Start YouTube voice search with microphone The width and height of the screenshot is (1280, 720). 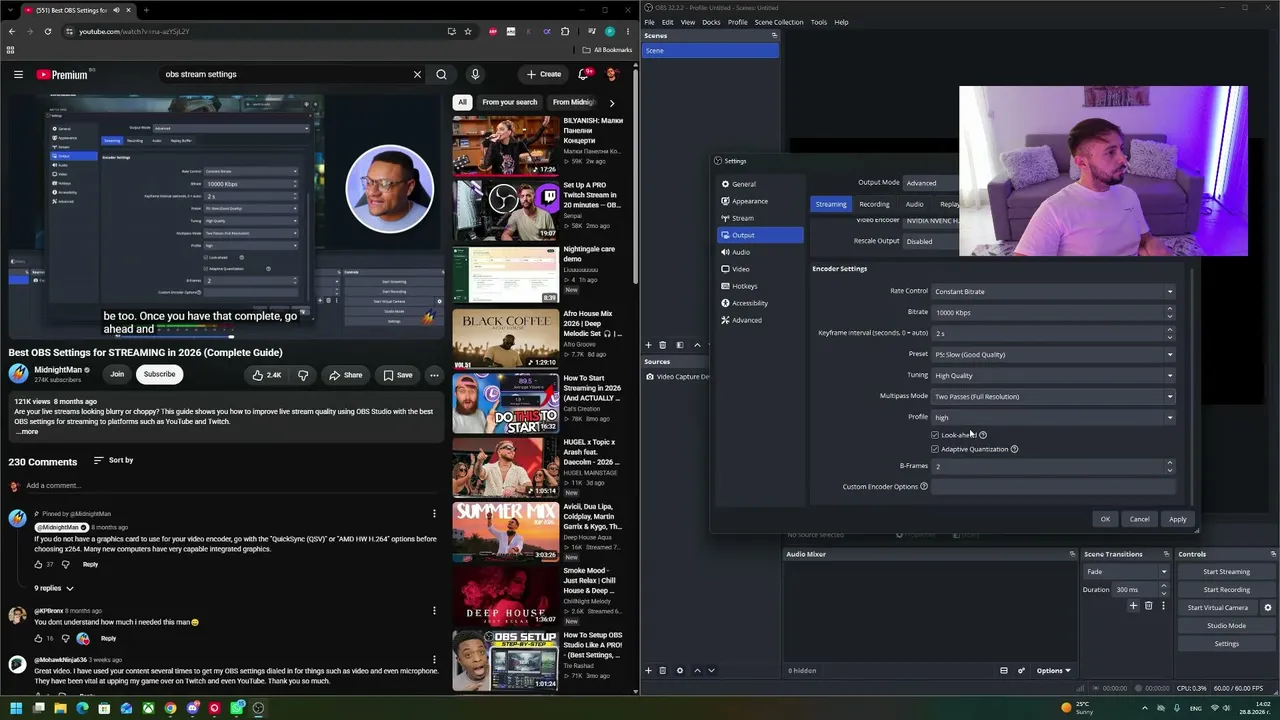pos(475,74)
